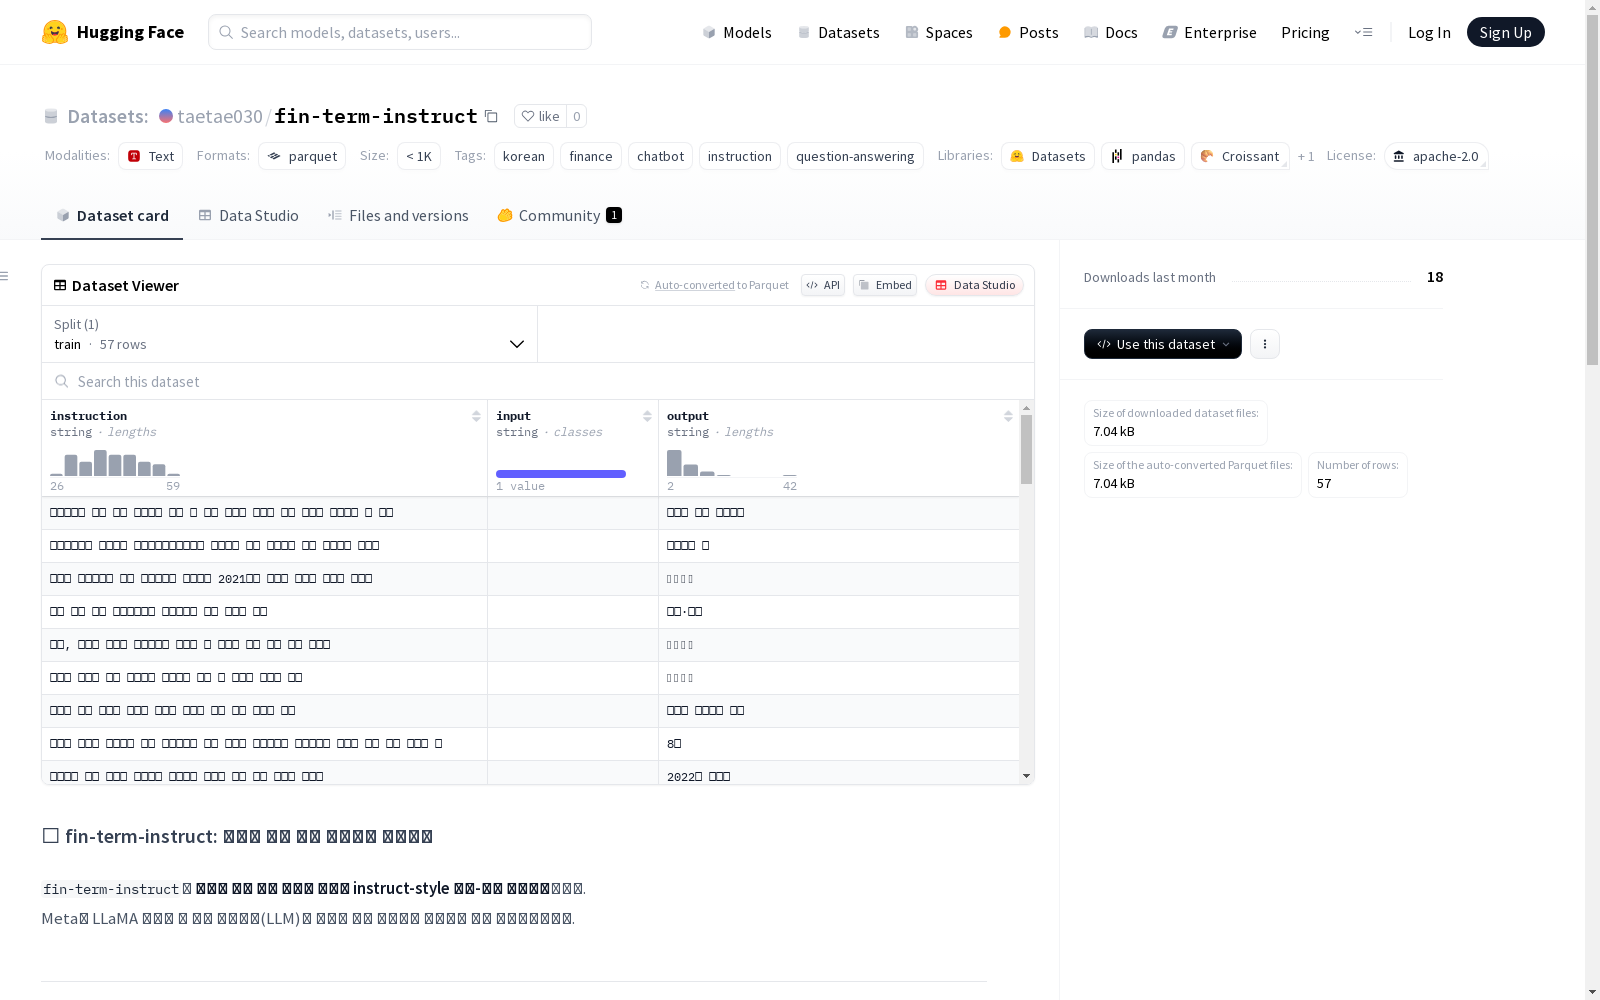Open the red Data Studio button
Image resolution: width=1600 pixels, height=1000 pixels.
pyautogui.click(x=975, y=285)
